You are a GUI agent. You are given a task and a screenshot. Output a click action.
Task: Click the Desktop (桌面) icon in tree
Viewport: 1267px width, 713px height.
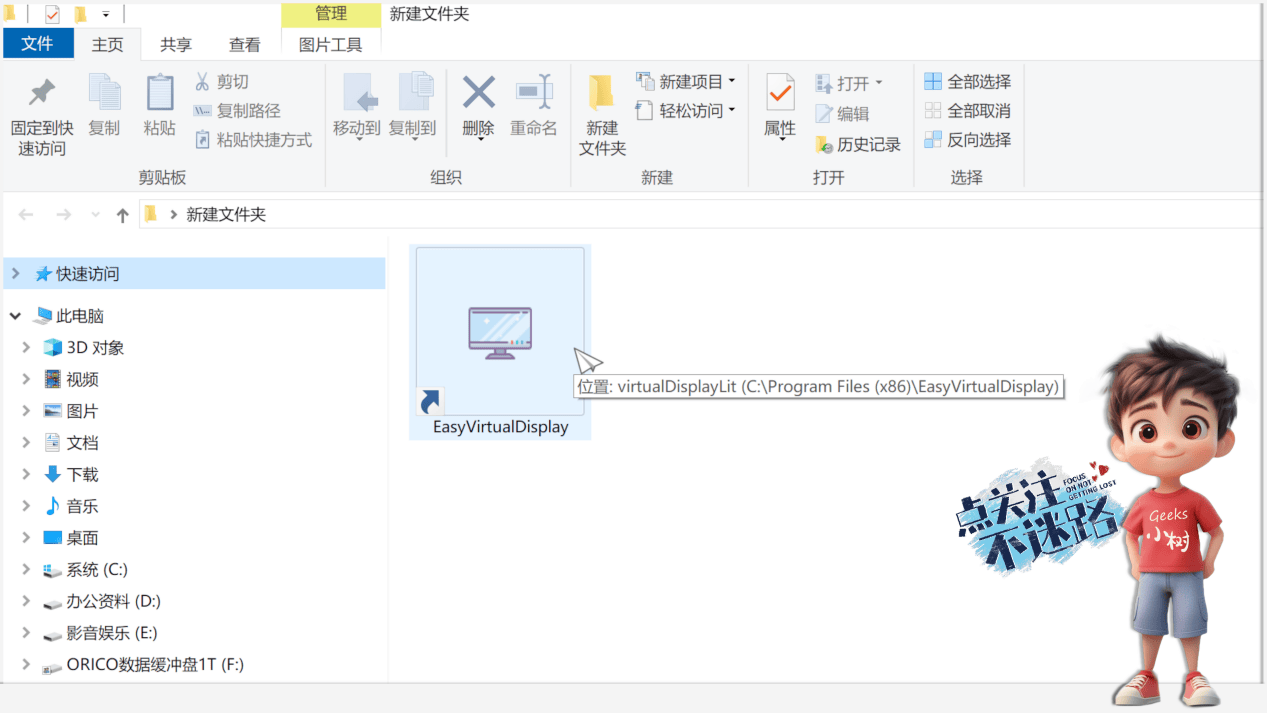[53, 538]
